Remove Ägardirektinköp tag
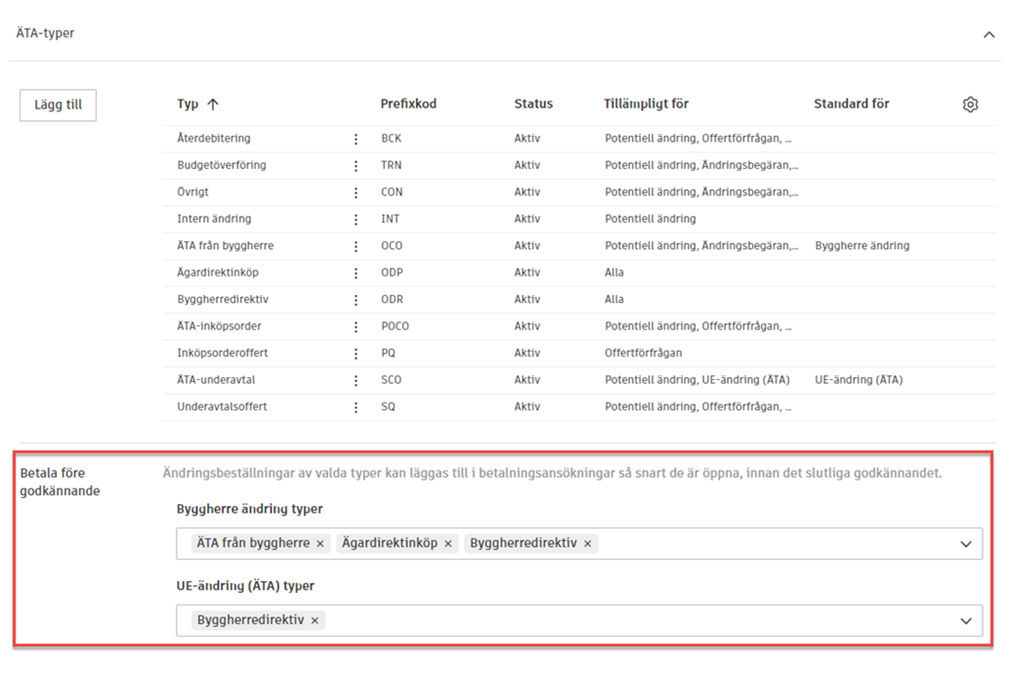 click(448, 544)
